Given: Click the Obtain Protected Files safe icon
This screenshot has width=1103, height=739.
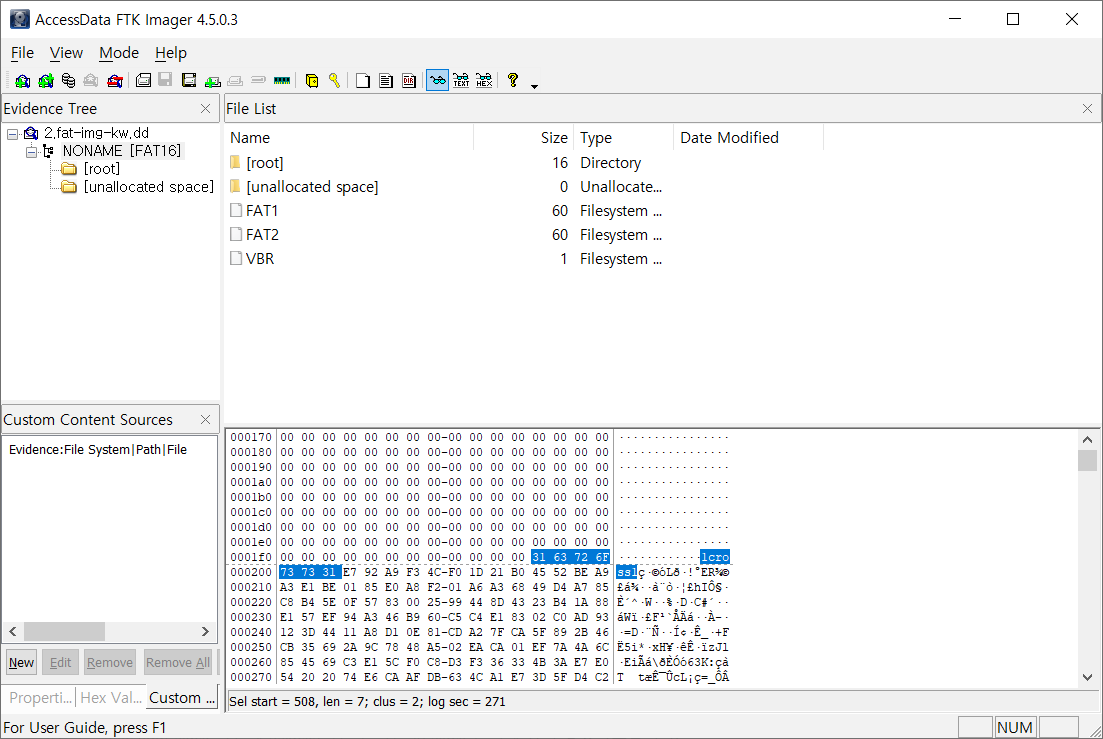Looking at the screenshot, I should point(312,81).
